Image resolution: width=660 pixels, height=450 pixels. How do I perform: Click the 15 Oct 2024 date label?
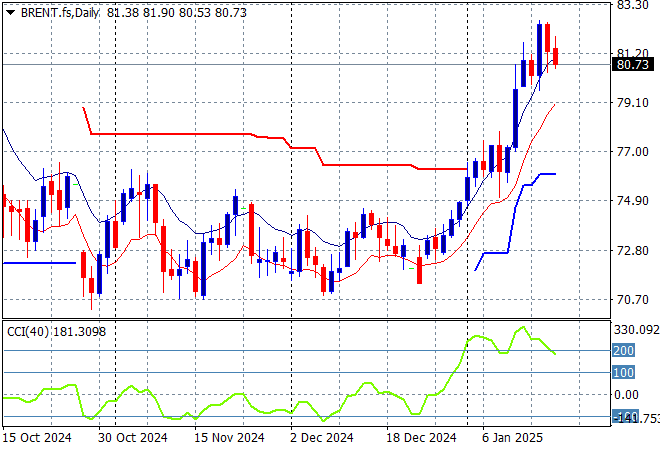point(37,438)
